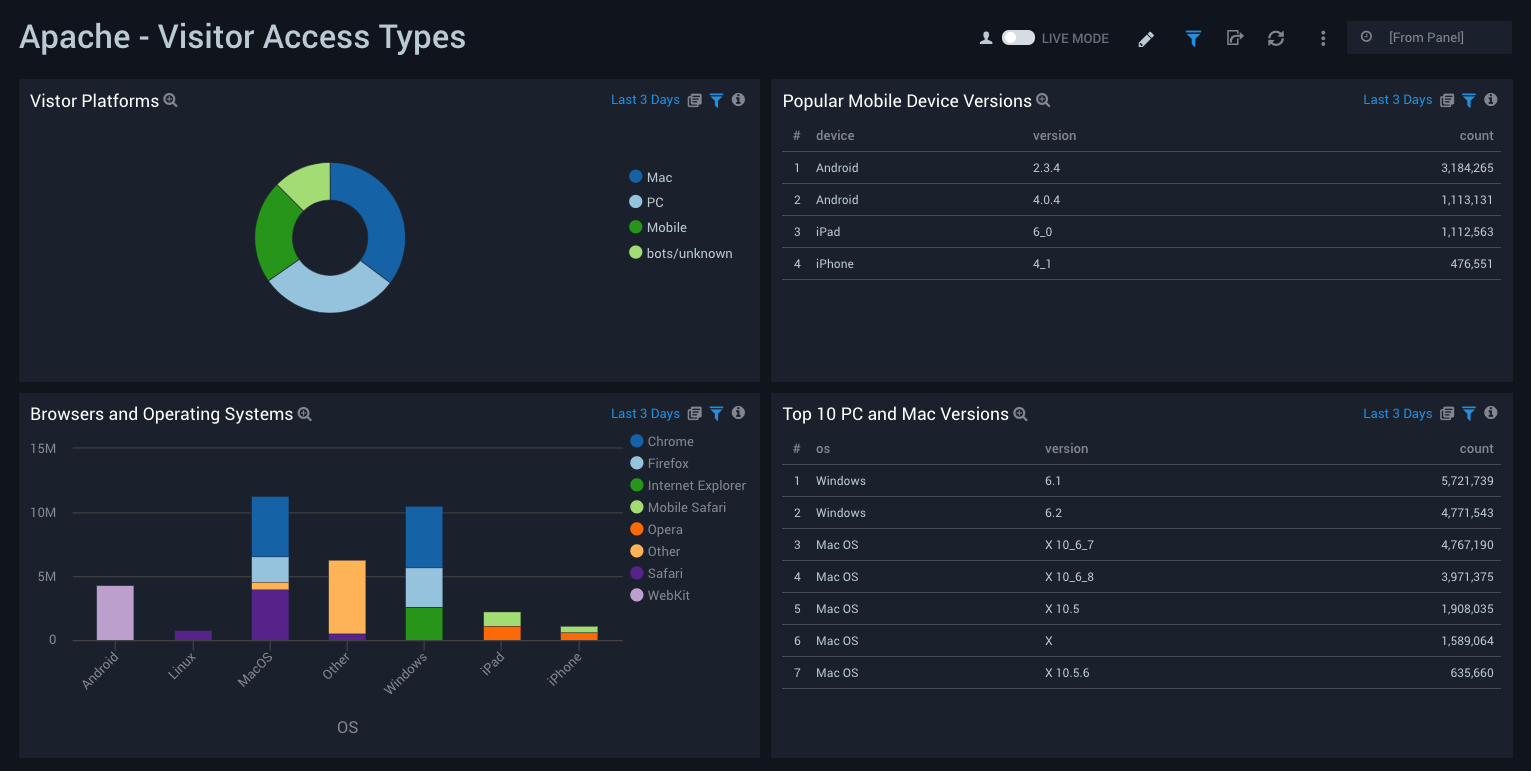Screen dimensions: 1531x771
Task: Open the three-dot more options menu
Action: [x=1323, y=38]
